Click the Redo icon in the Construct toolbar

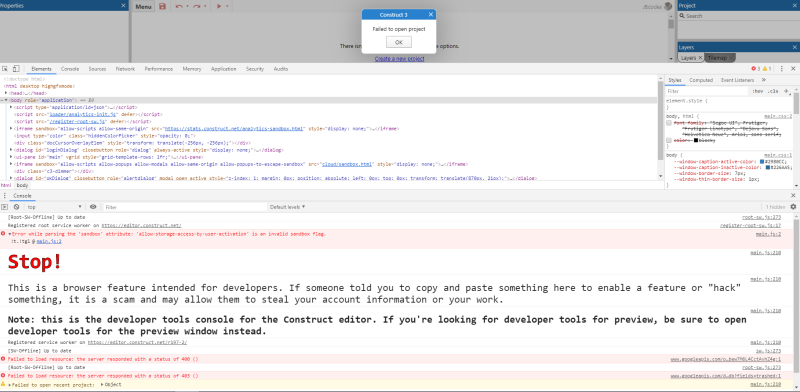pyautogui.click(x=196, y=7)
